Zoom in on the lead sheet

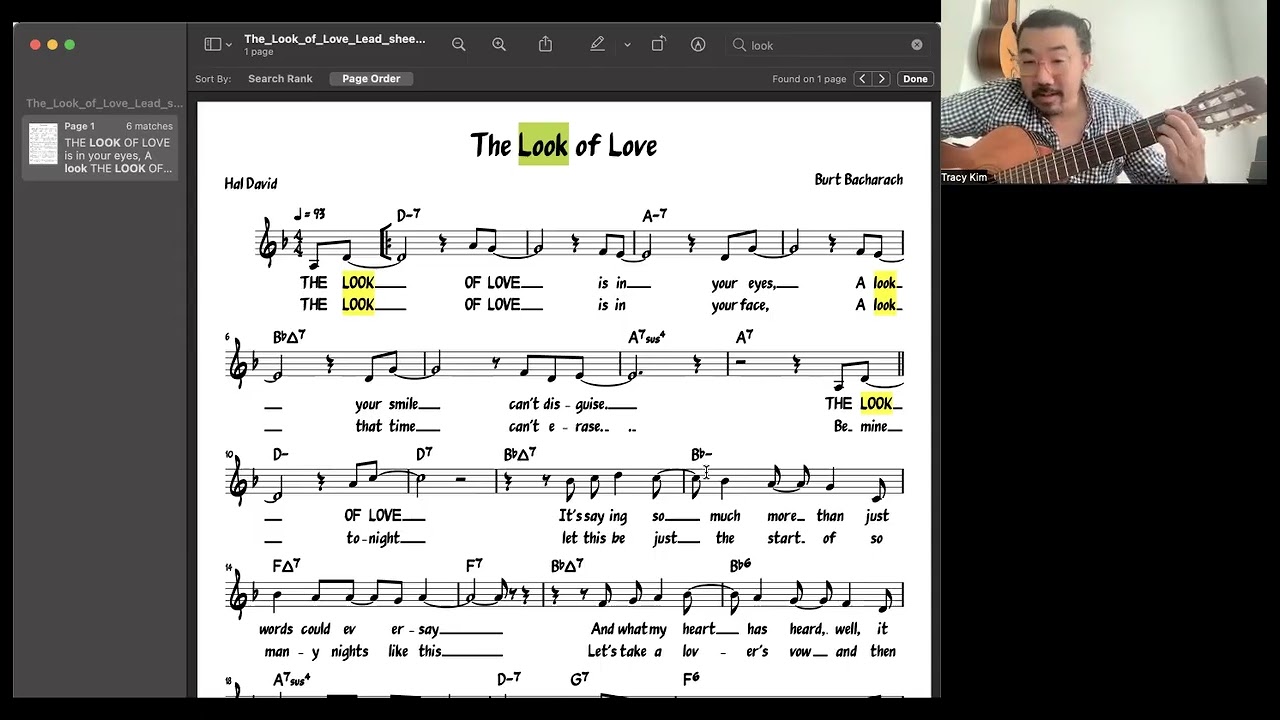(x=499, y=44)
